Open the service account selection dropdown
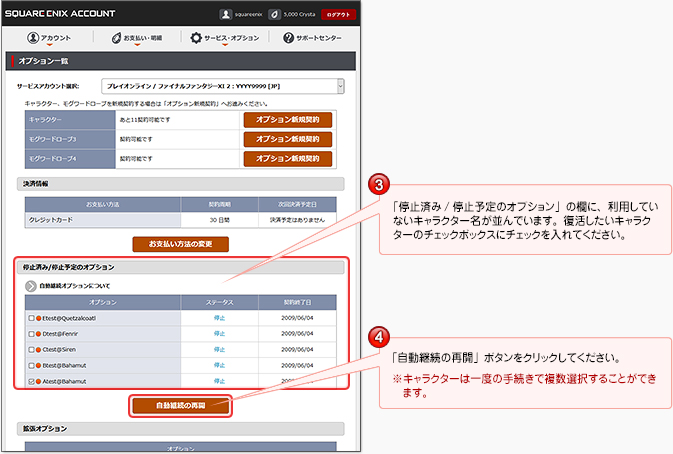Viewport: 673px width, 454px height. coord(223,86)
